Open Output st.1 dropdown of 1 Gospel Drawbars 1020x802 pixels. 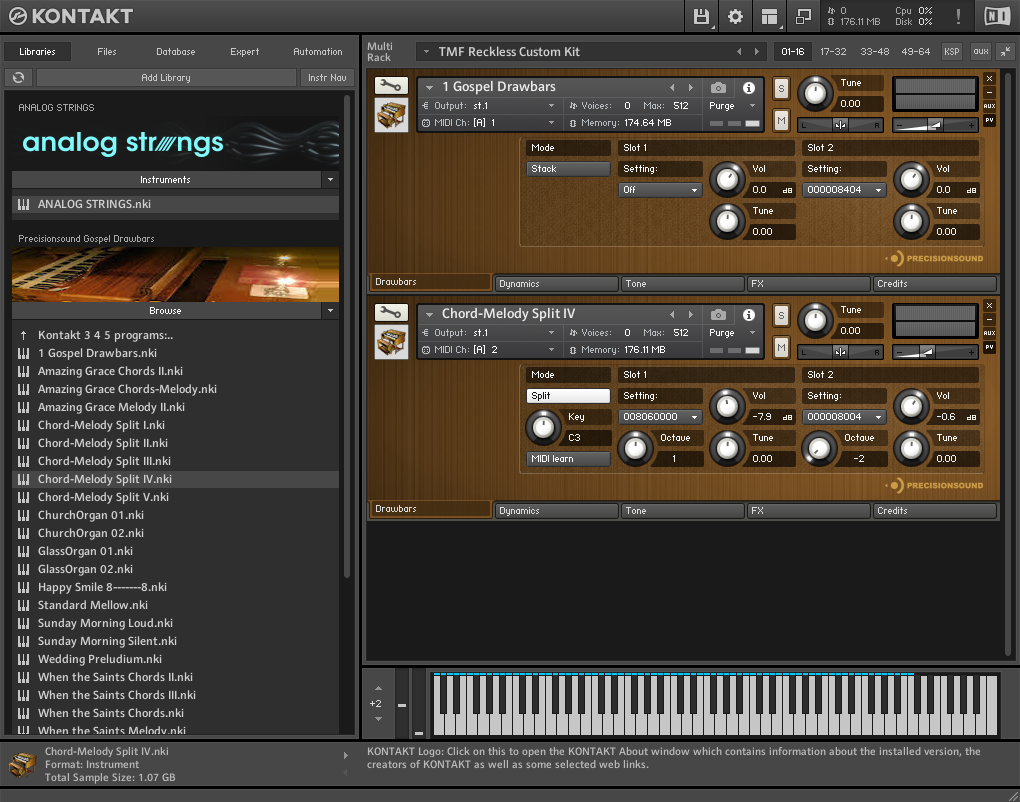click(x=488, y=105)
